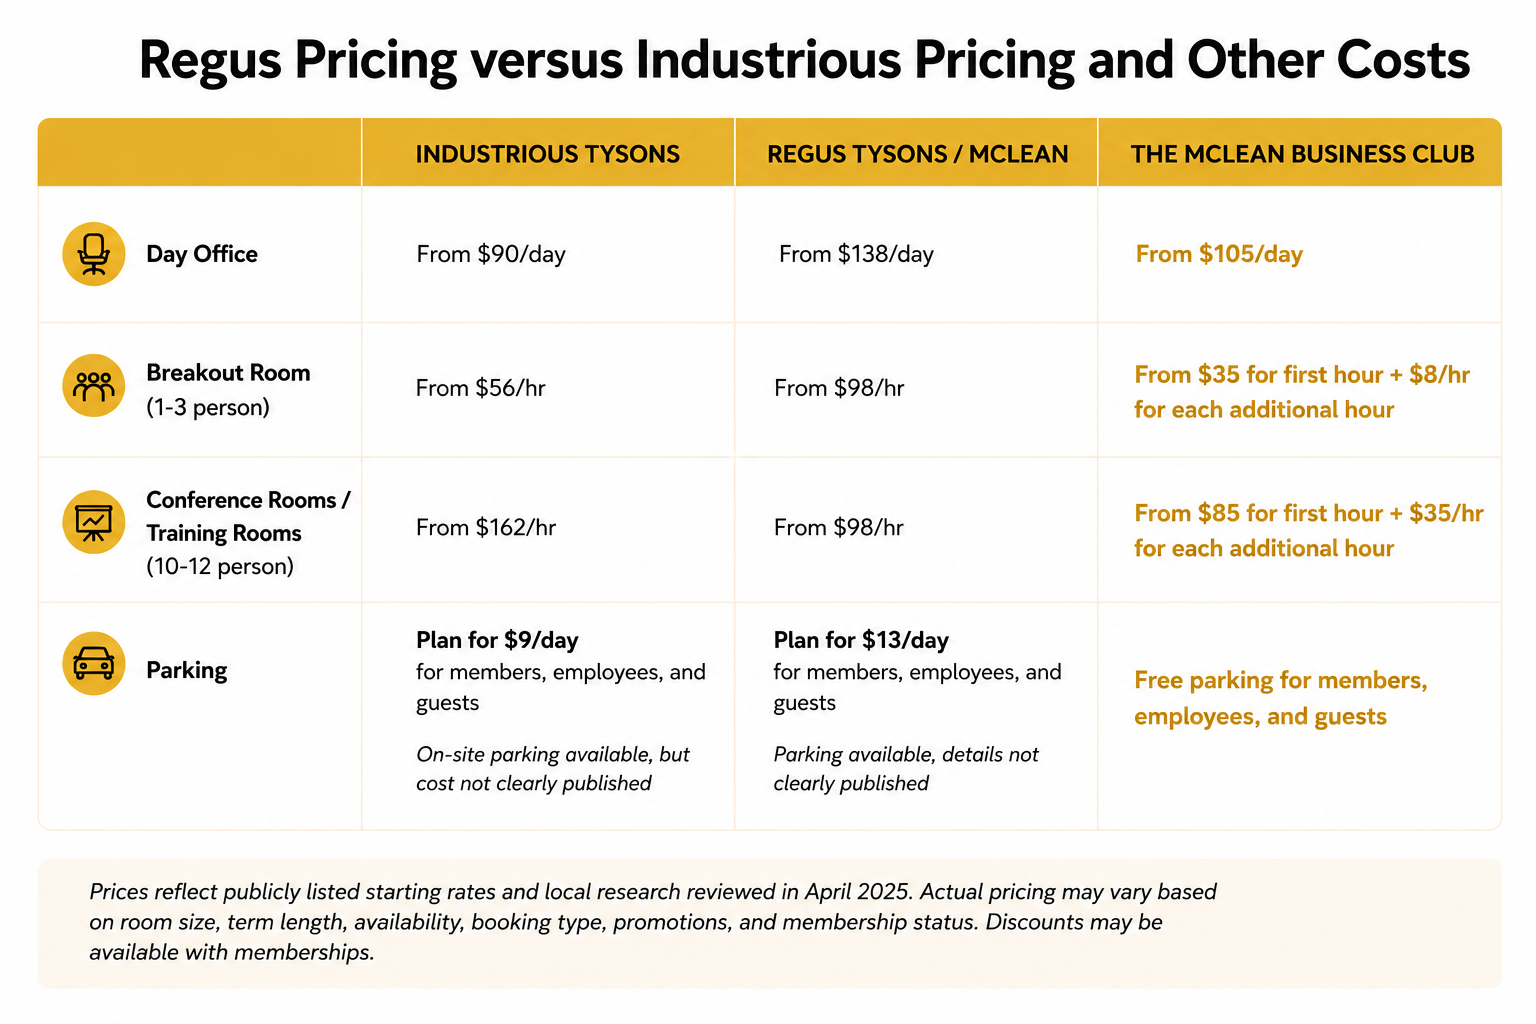Click the Regus From $138/day cell
Viewport: 1536px width, 1024px height.
tap(856, 254)
